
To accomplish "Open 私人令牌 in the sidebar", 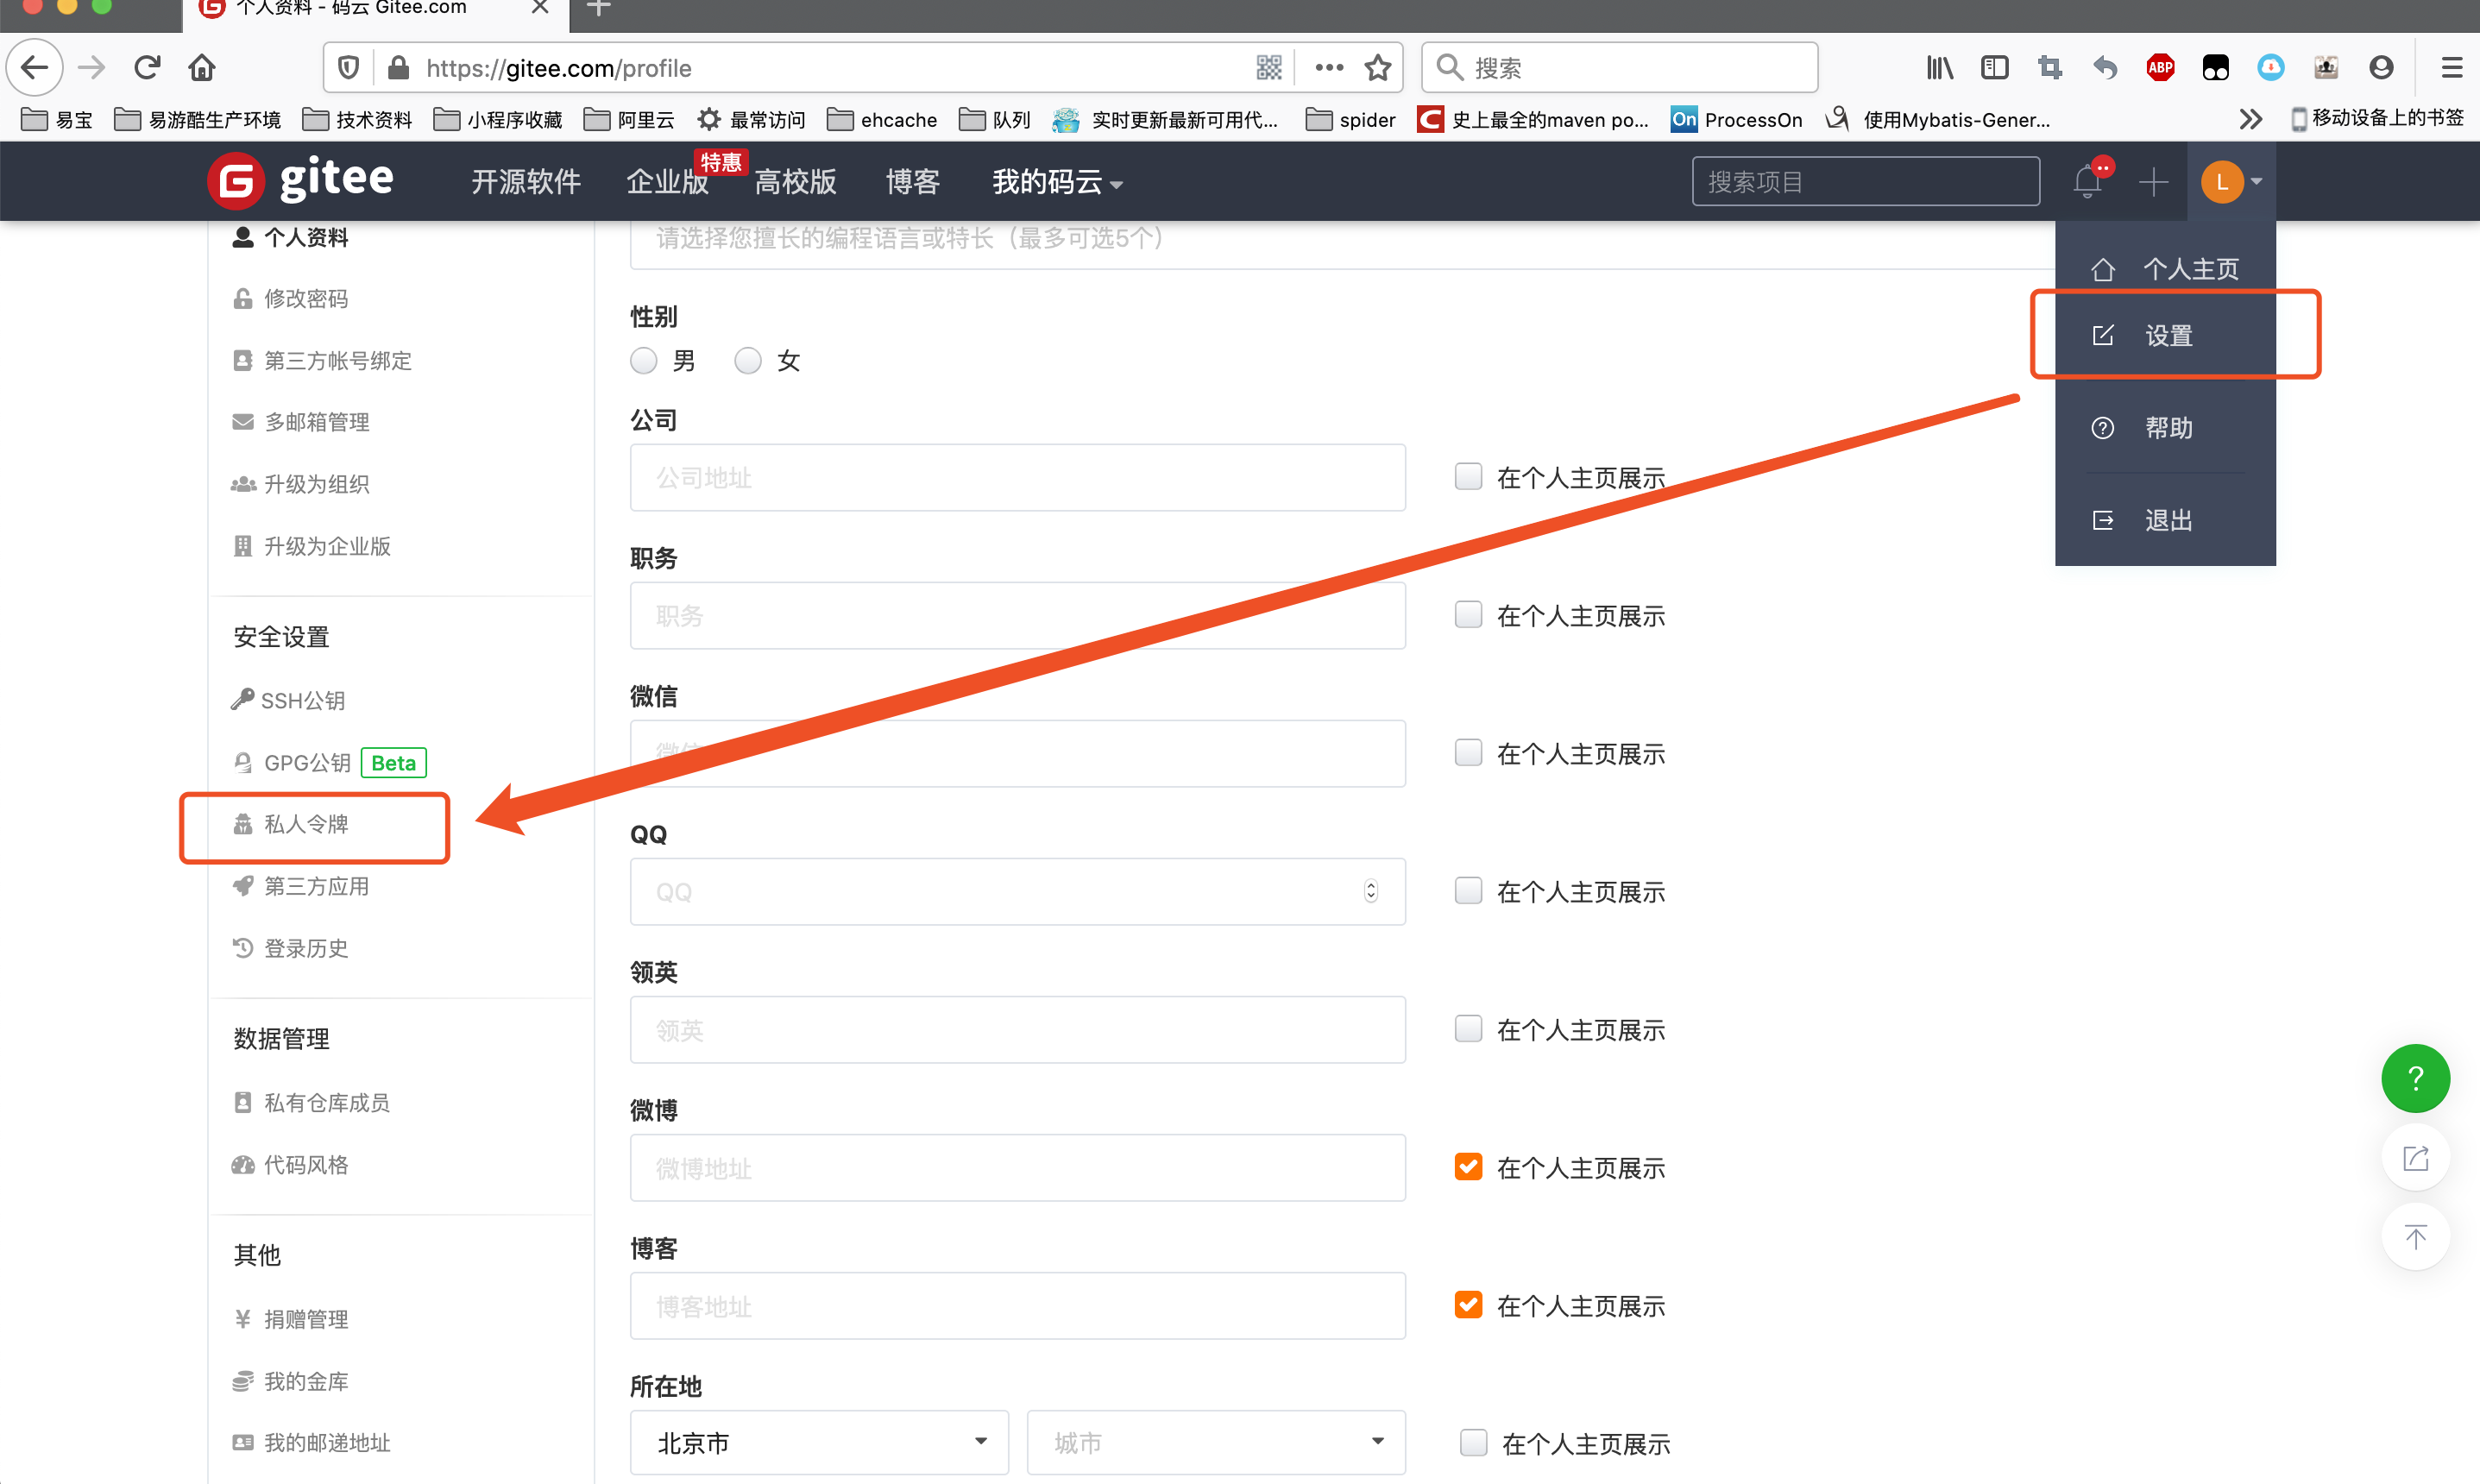I will click(x=306, y=825).
